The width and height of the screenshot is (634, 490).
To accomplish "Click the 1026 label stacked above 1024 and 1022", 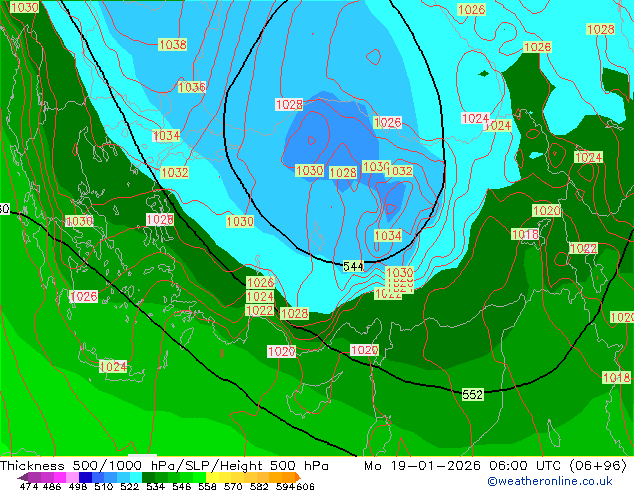I will 260,282.
